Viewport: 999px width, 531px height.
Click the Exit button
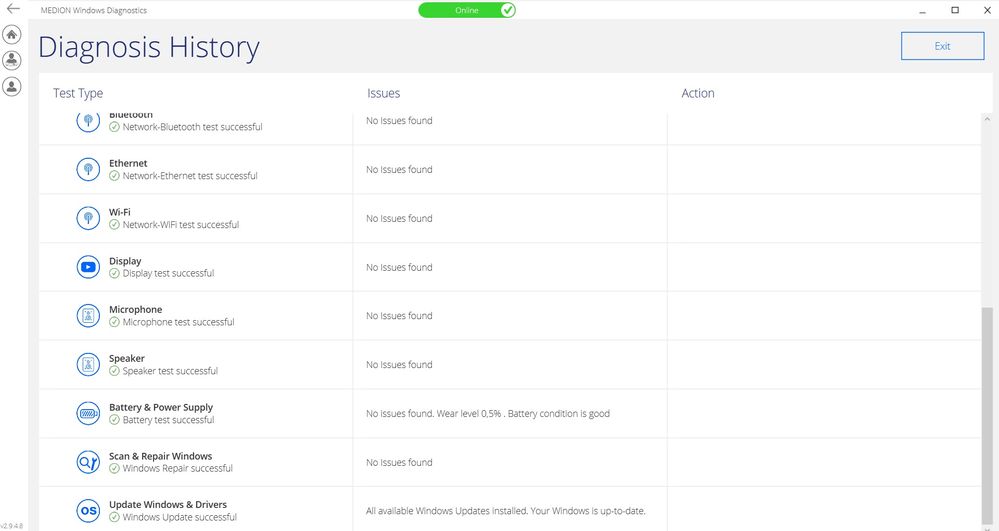[942, 46]
